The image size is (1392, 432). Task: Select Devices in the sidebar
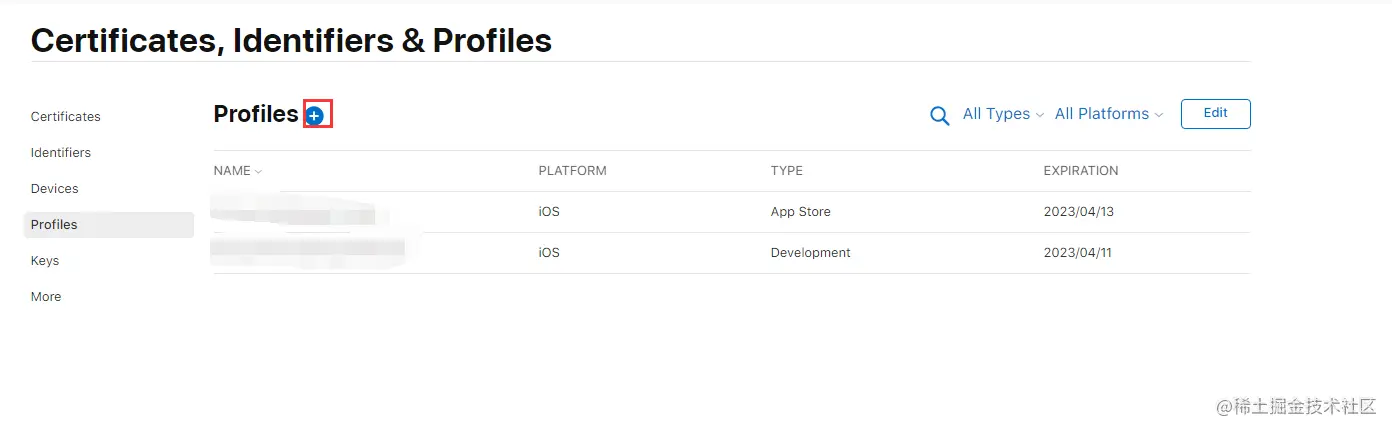55,189
